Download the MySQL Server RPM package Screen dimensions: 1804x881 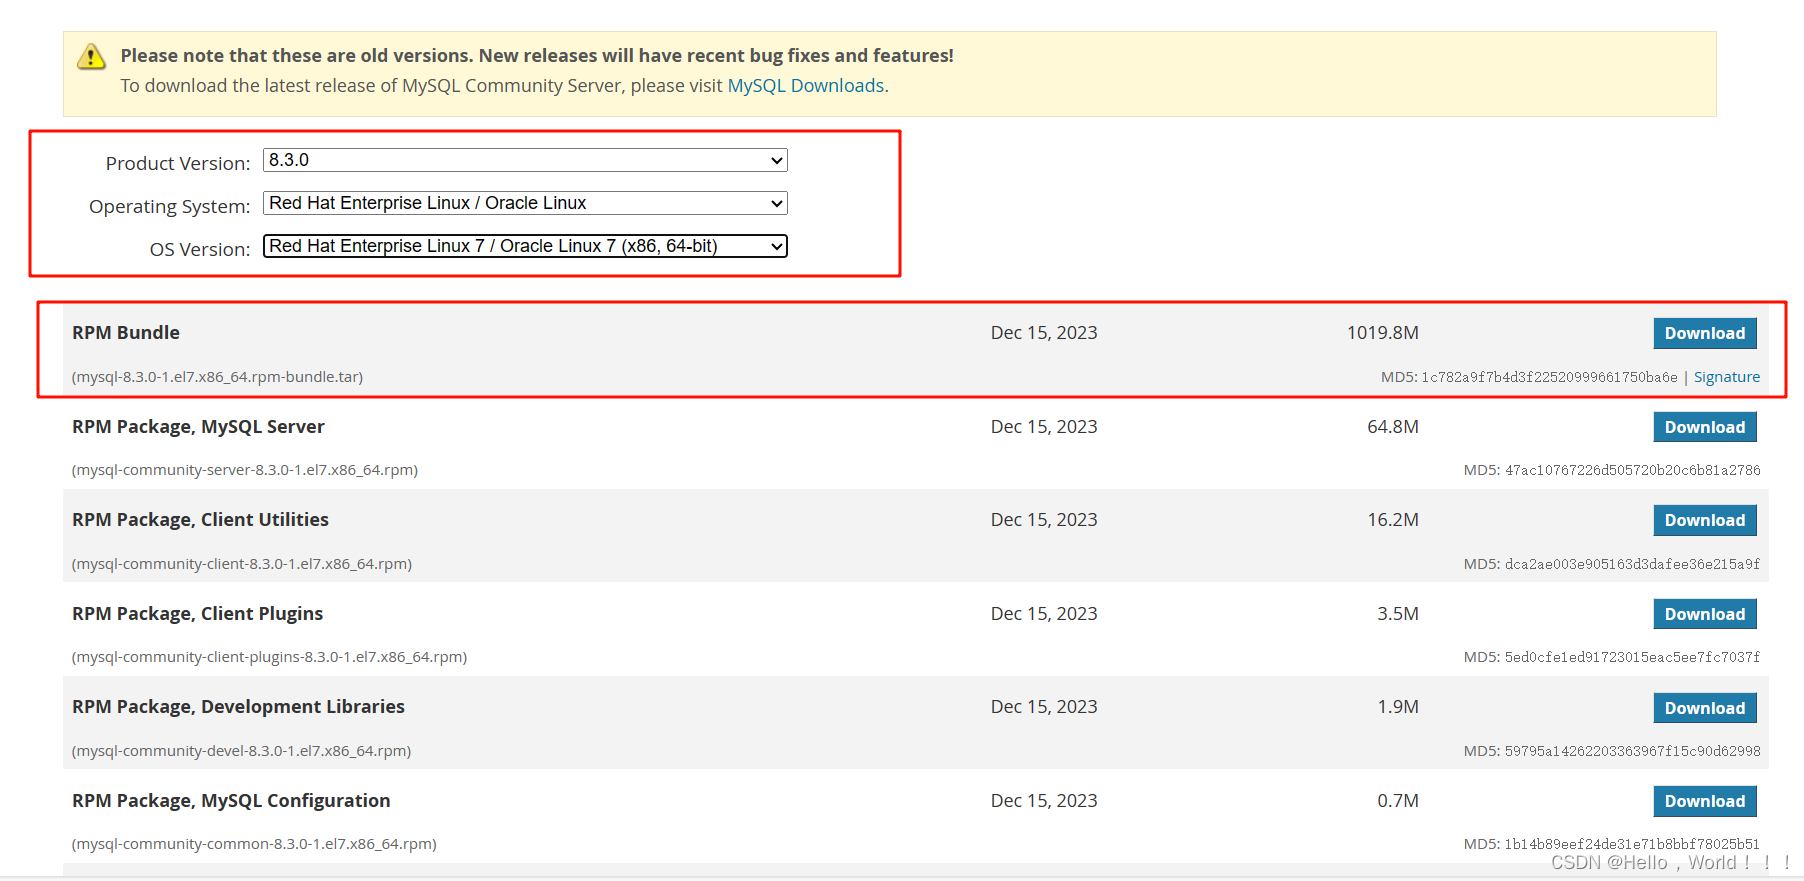1705,427
